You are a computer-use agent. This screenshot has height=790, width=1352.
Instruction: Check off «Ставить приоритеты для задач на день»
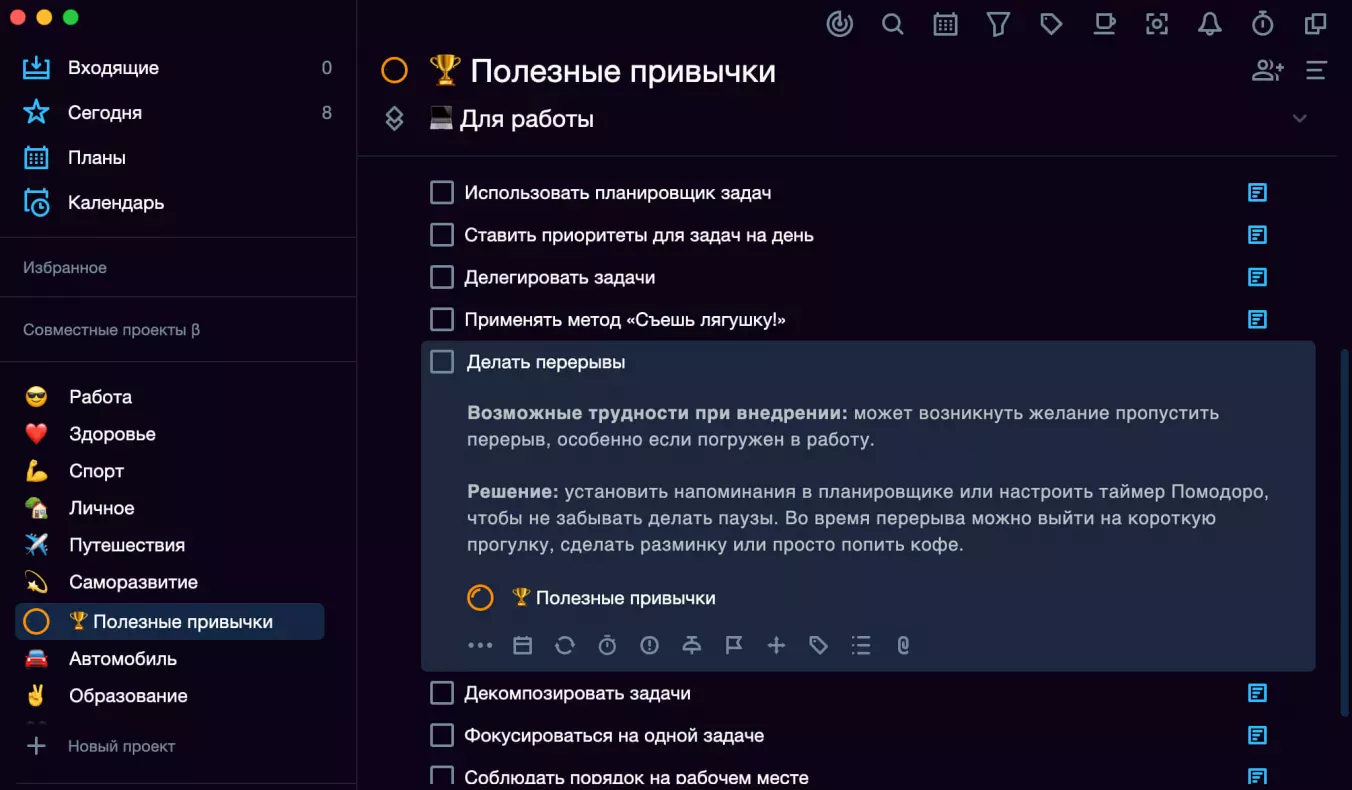tap(442, 235)
